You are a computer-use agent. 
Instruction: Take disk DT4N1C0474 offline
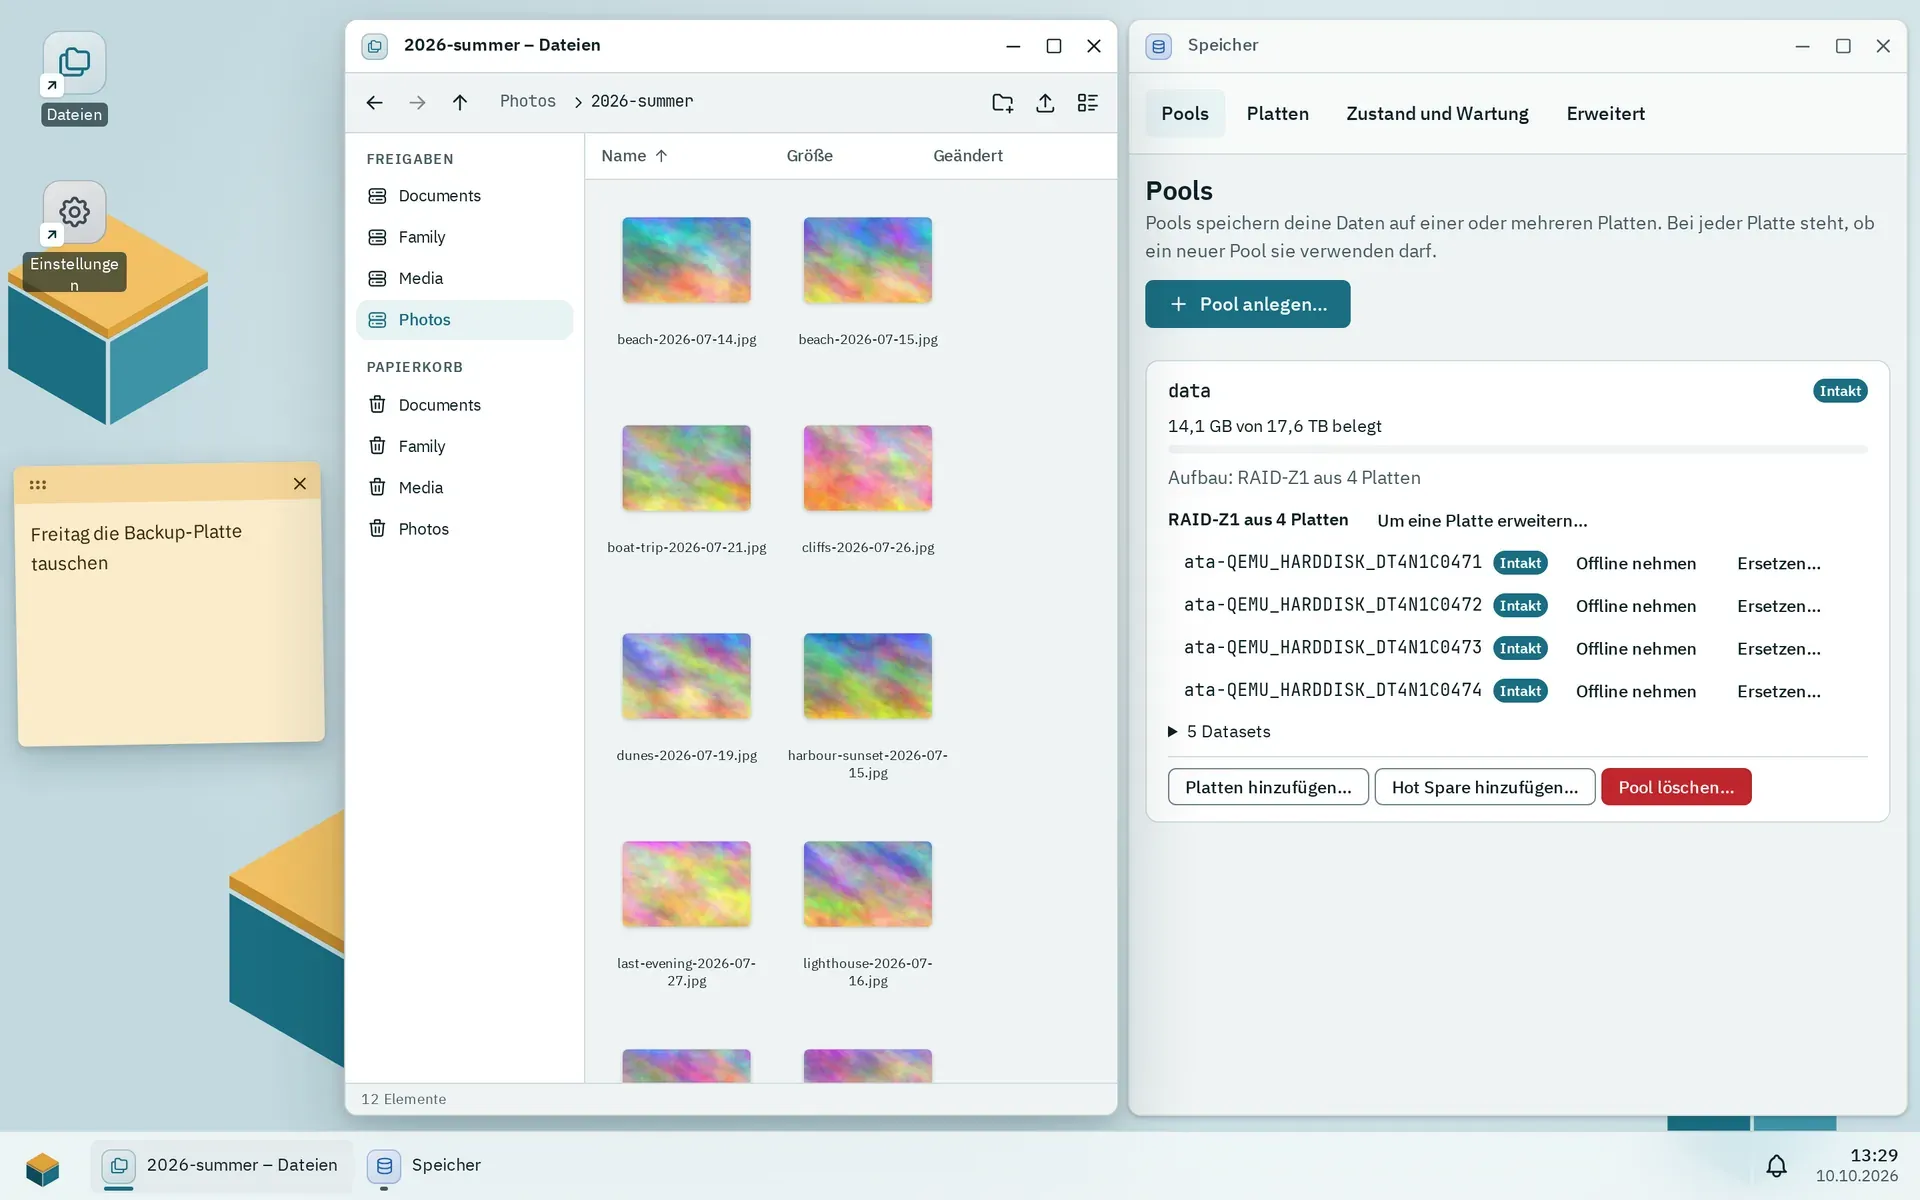[x=1636, y=692]
